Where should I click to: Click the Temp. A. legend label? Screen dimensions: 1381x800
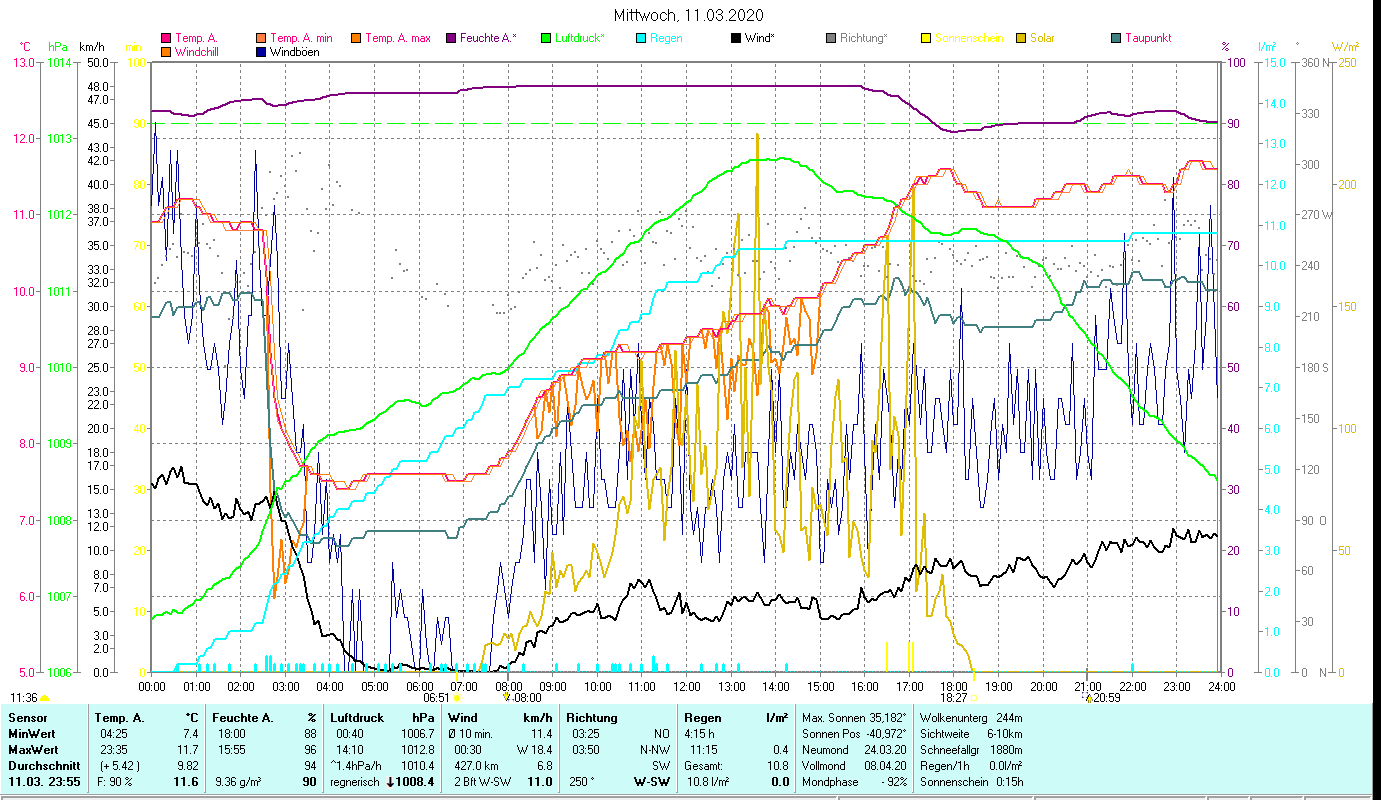tap(196, 39)
